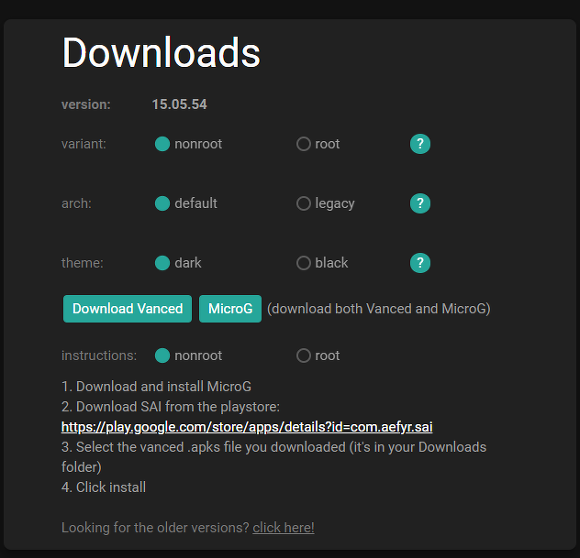This screenshot has height=558, width=580.
Task: Open the SAI Play Store link
Action: click(247, 427)
